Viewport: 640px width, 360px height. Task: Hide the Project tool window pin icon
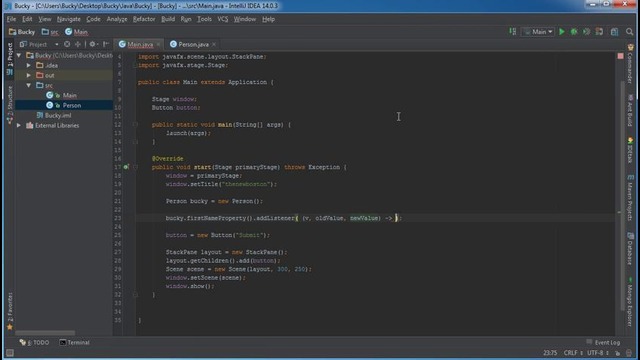106,44
